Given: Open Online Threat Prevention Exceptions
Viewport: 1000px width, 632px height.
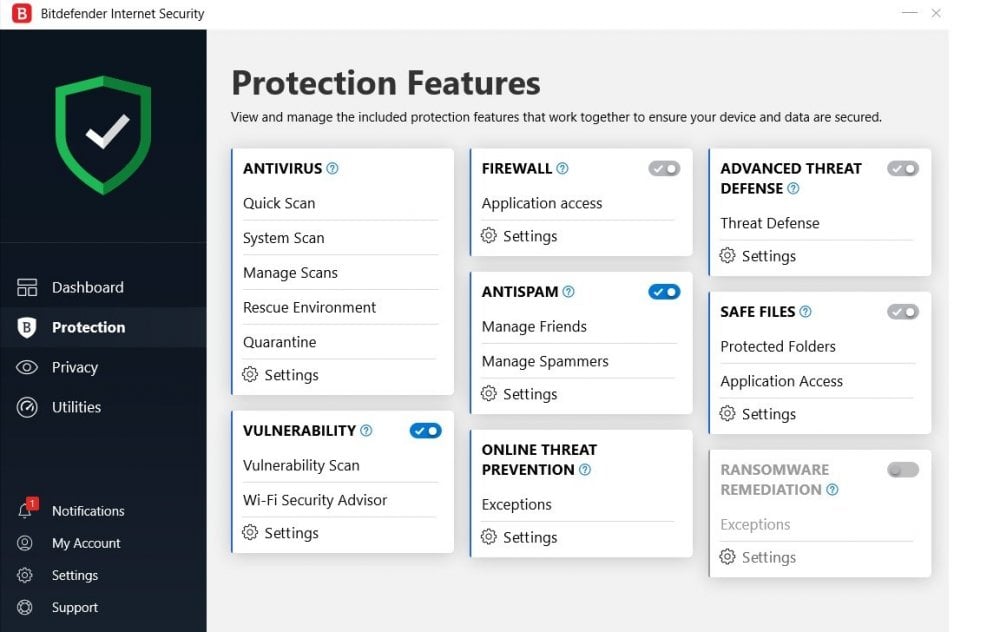Looking at the screenshot, I should (x=516, y=504).
